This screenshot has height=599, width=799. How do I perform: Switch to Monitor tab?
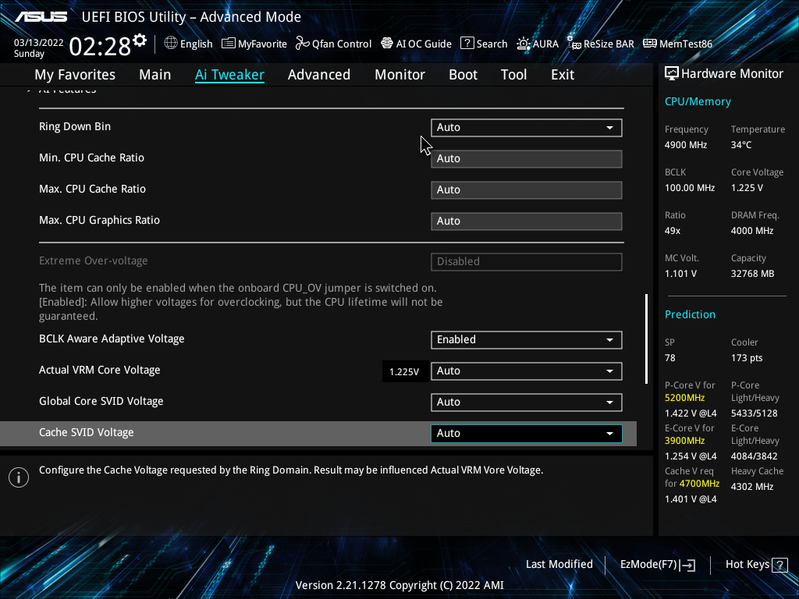(400, 74)
